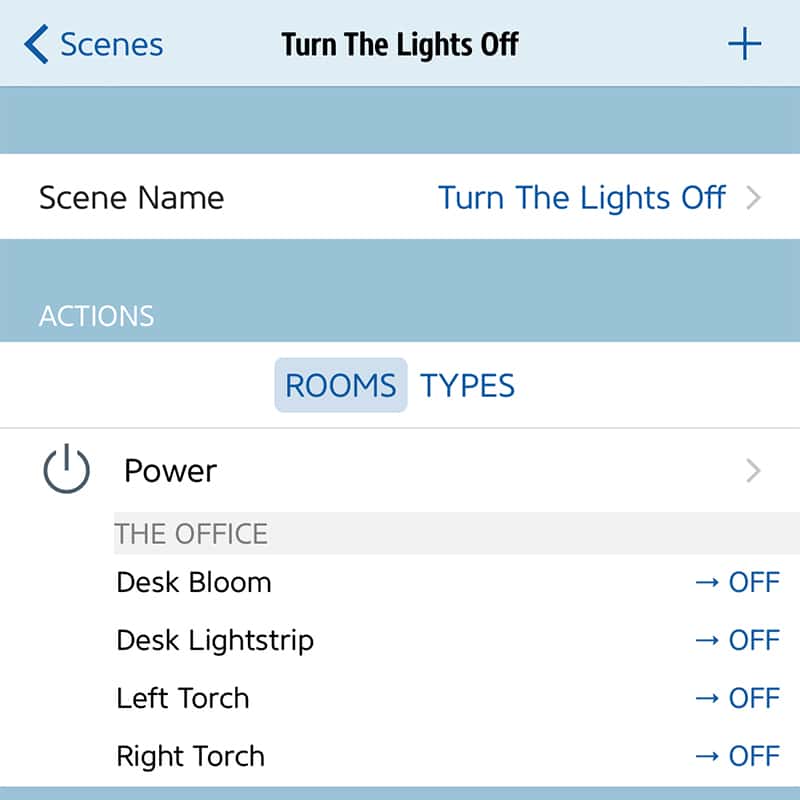
Task: Tap THE OFFICE room header
Action: 192,533
